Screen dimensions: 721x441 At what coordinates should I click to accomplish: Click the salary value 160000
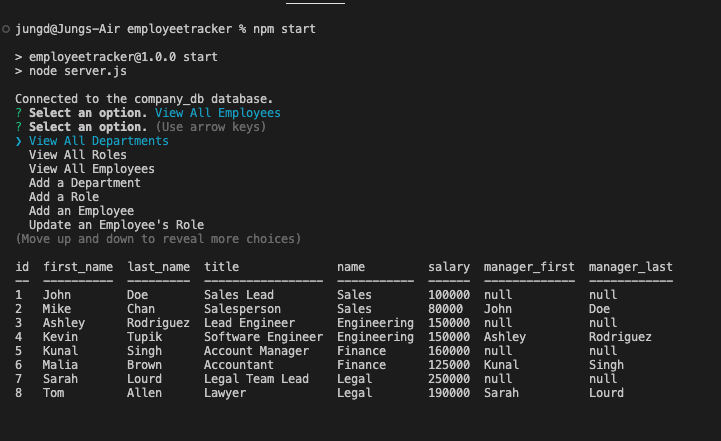pos(449,351)
